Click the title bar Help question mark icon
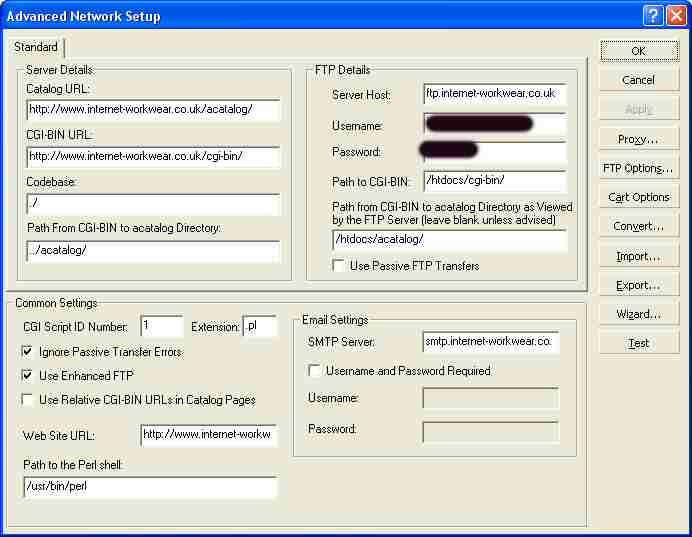The image size is (692, 537). 652,15
